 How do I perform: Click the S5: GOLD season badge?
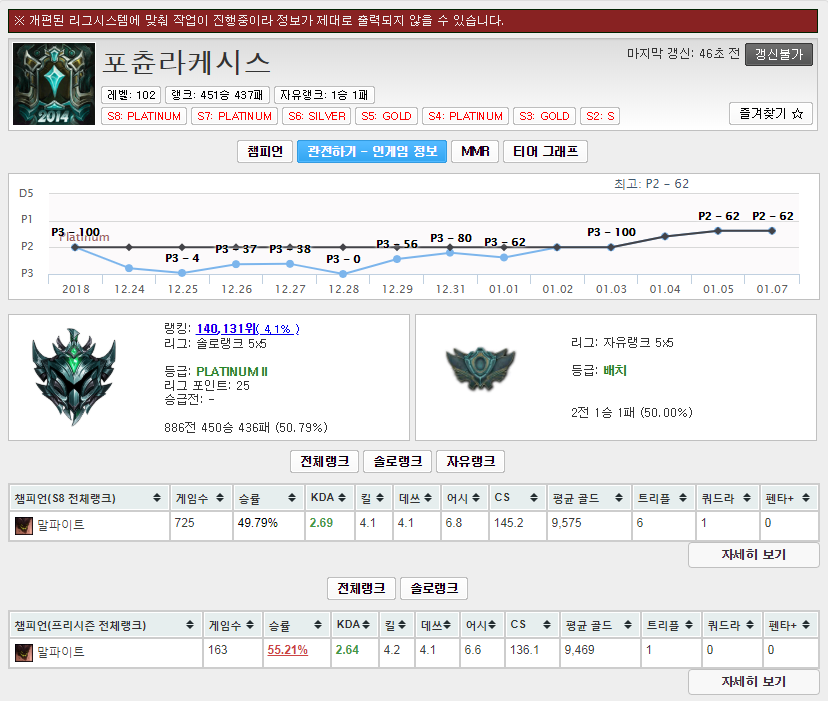click(387, 116)
